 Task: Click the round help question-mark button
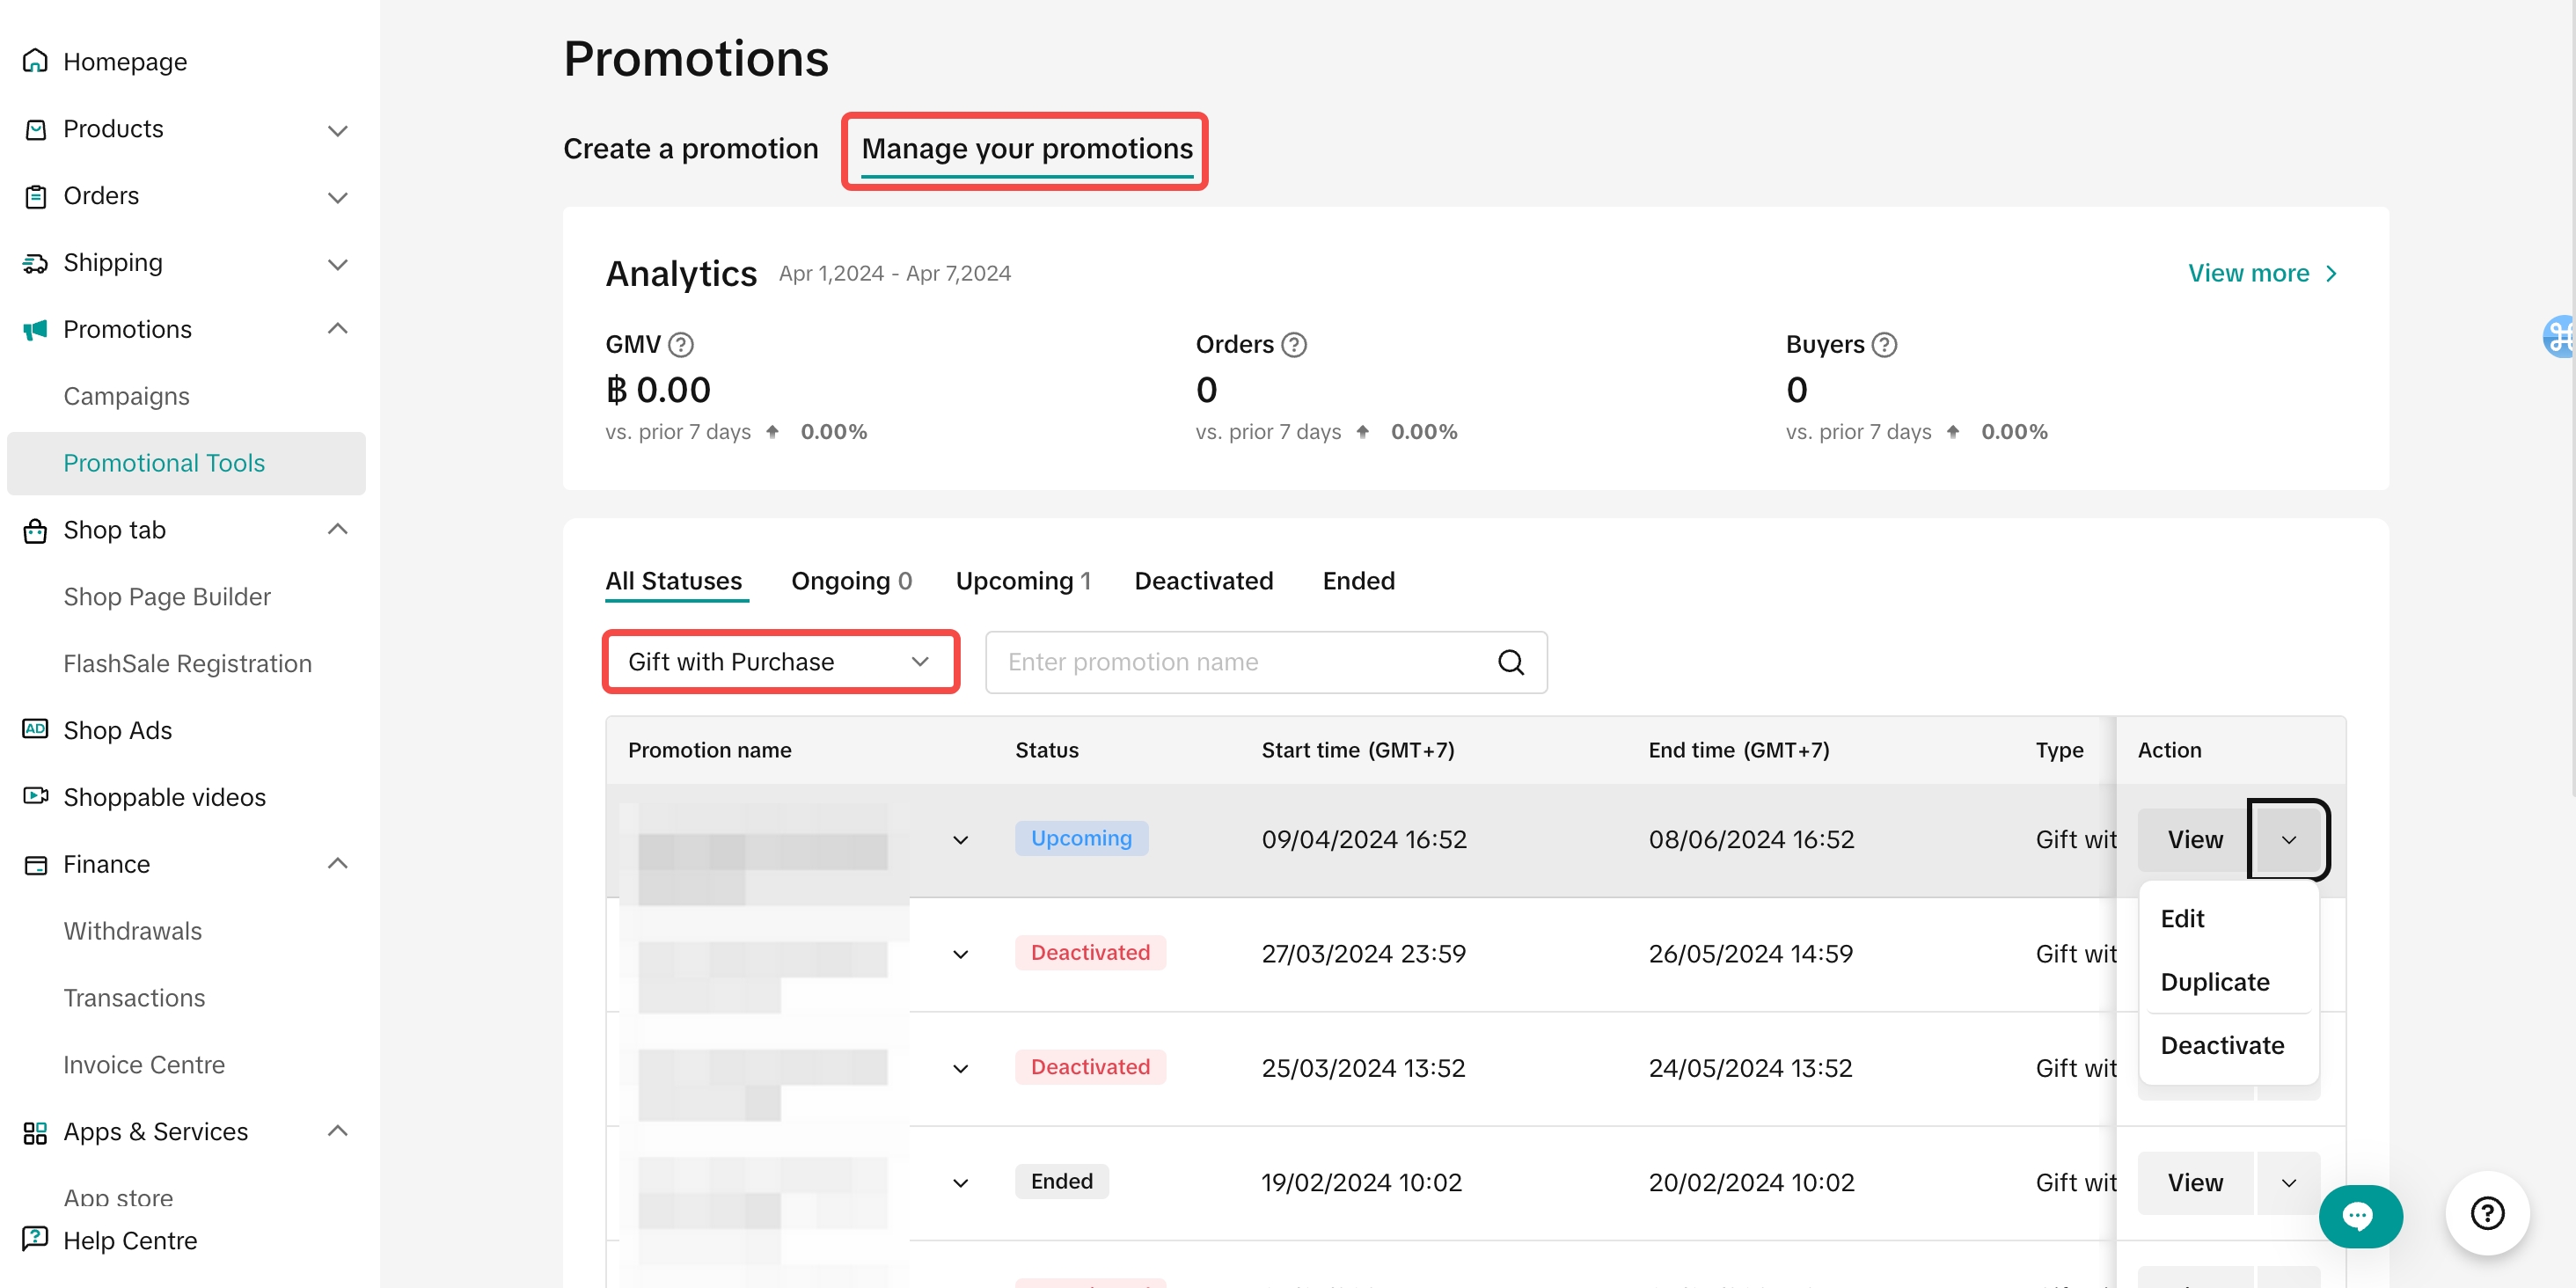(2486, 1213)
